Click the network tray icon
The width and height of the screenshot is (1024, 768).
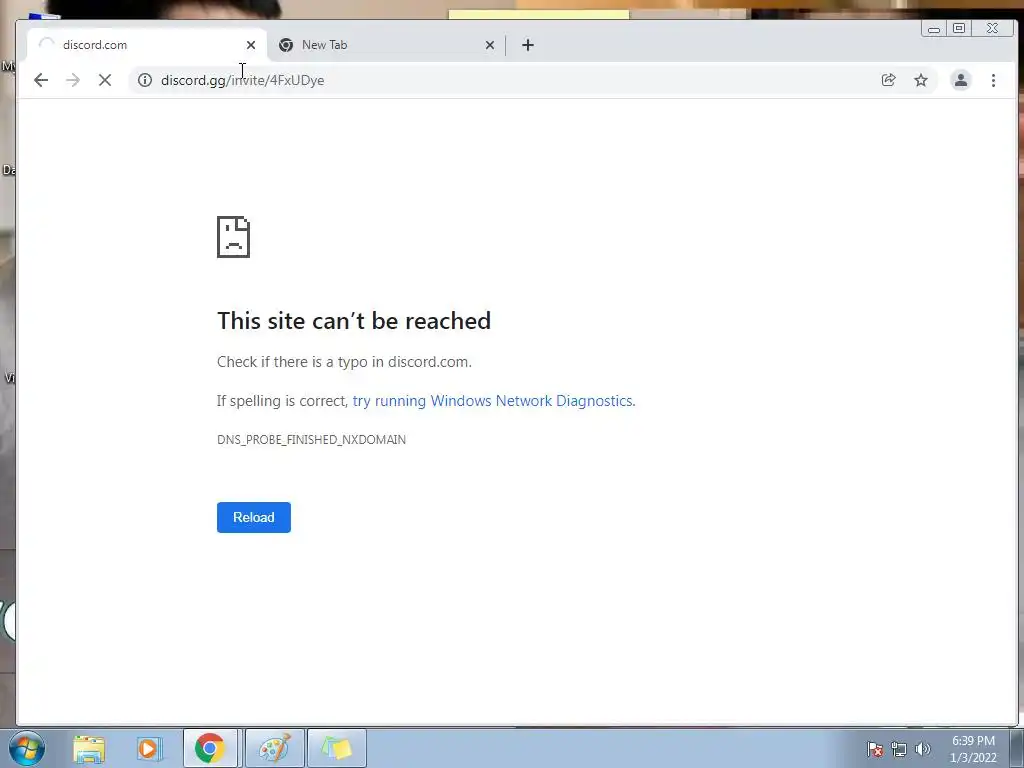click(x=899, y=749)
